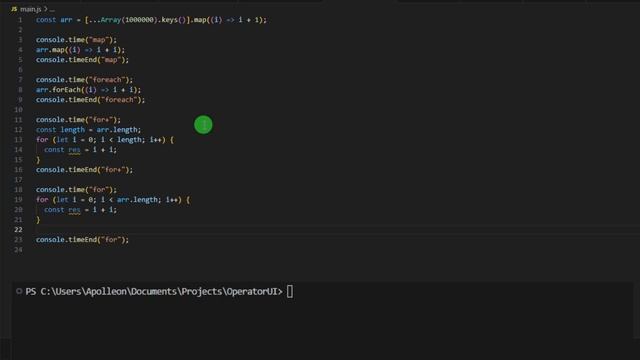
Task: Click the console.time("for") line
Action: coord(76,190)
